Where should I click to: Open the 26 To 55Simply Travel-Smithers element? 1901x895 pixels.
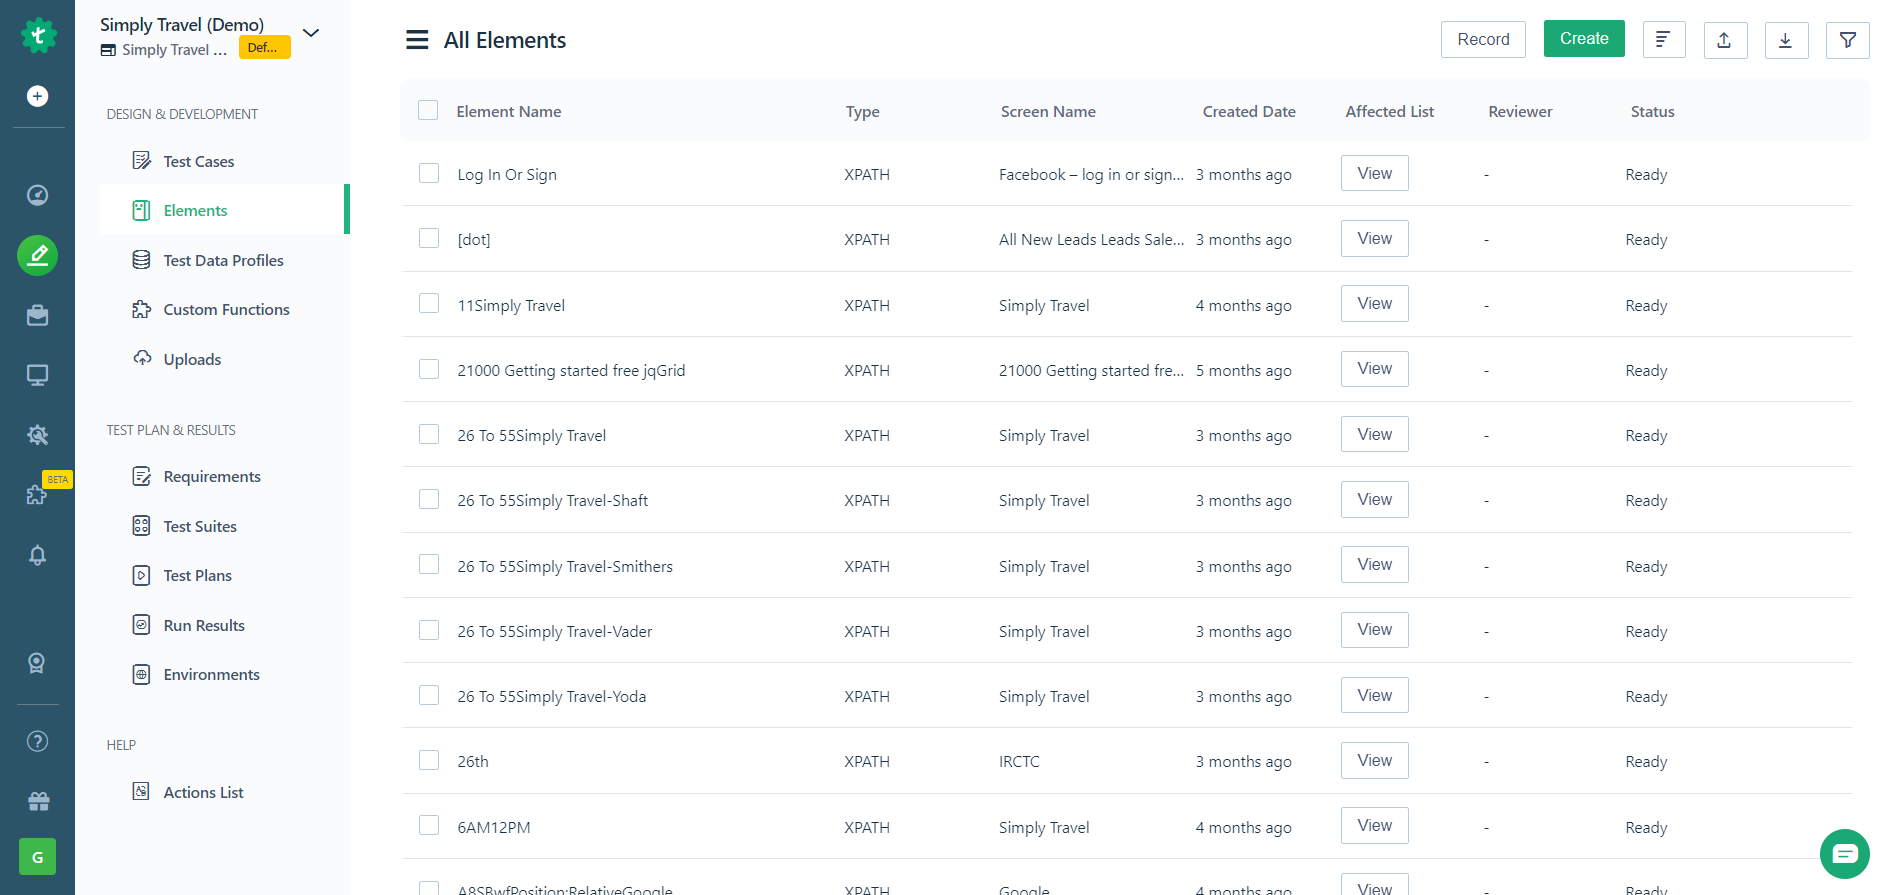pos(565,567)
